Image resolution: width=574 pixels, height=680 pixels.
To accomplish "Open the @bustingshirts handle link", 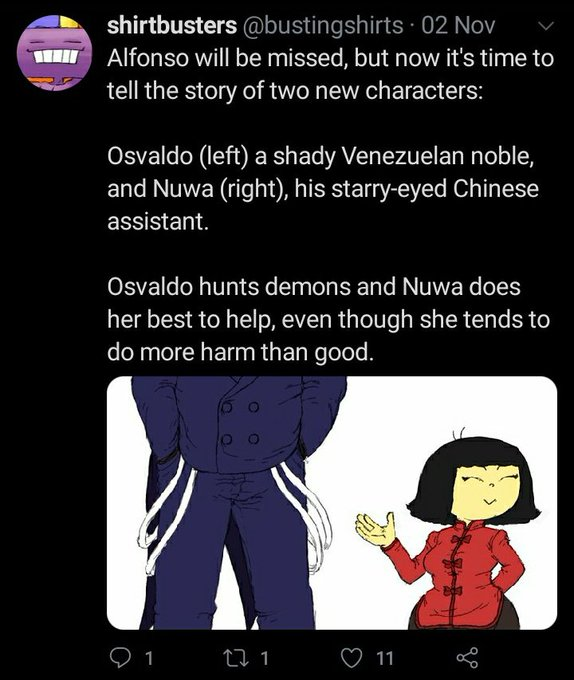I will point(323,25).
